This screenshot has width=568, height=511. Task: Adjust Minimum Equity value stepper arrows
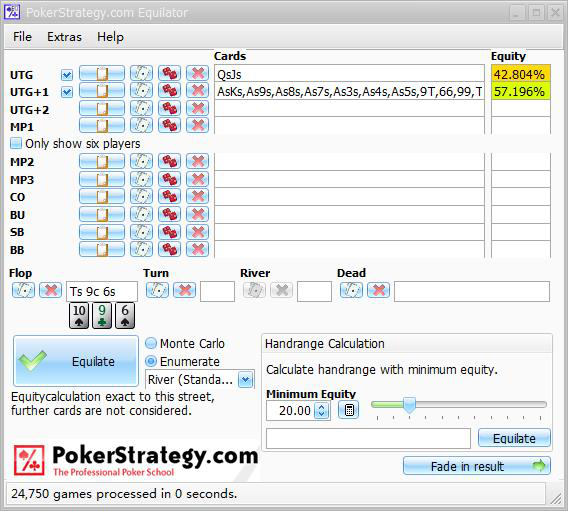point(322,410)
